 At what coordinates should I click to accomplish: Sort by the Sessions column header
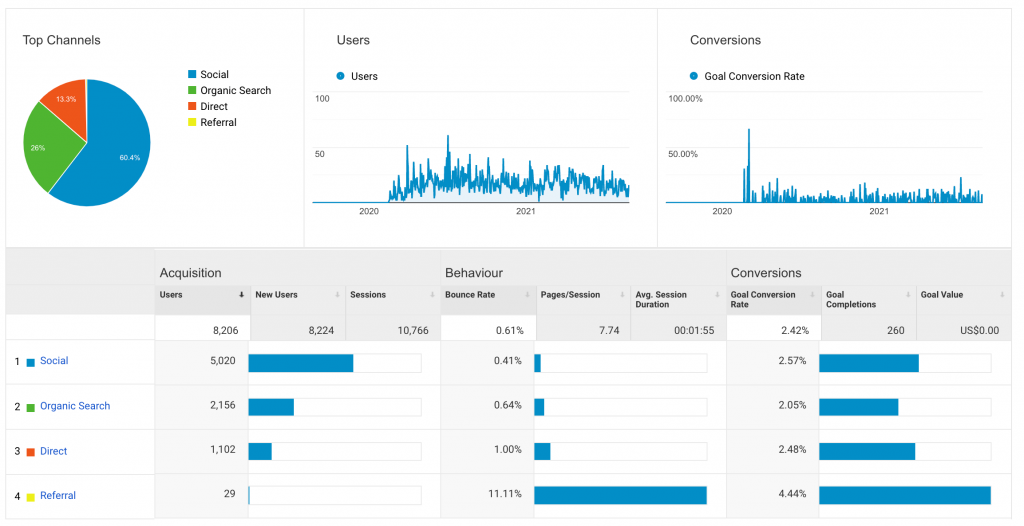[x=368, y=295]
